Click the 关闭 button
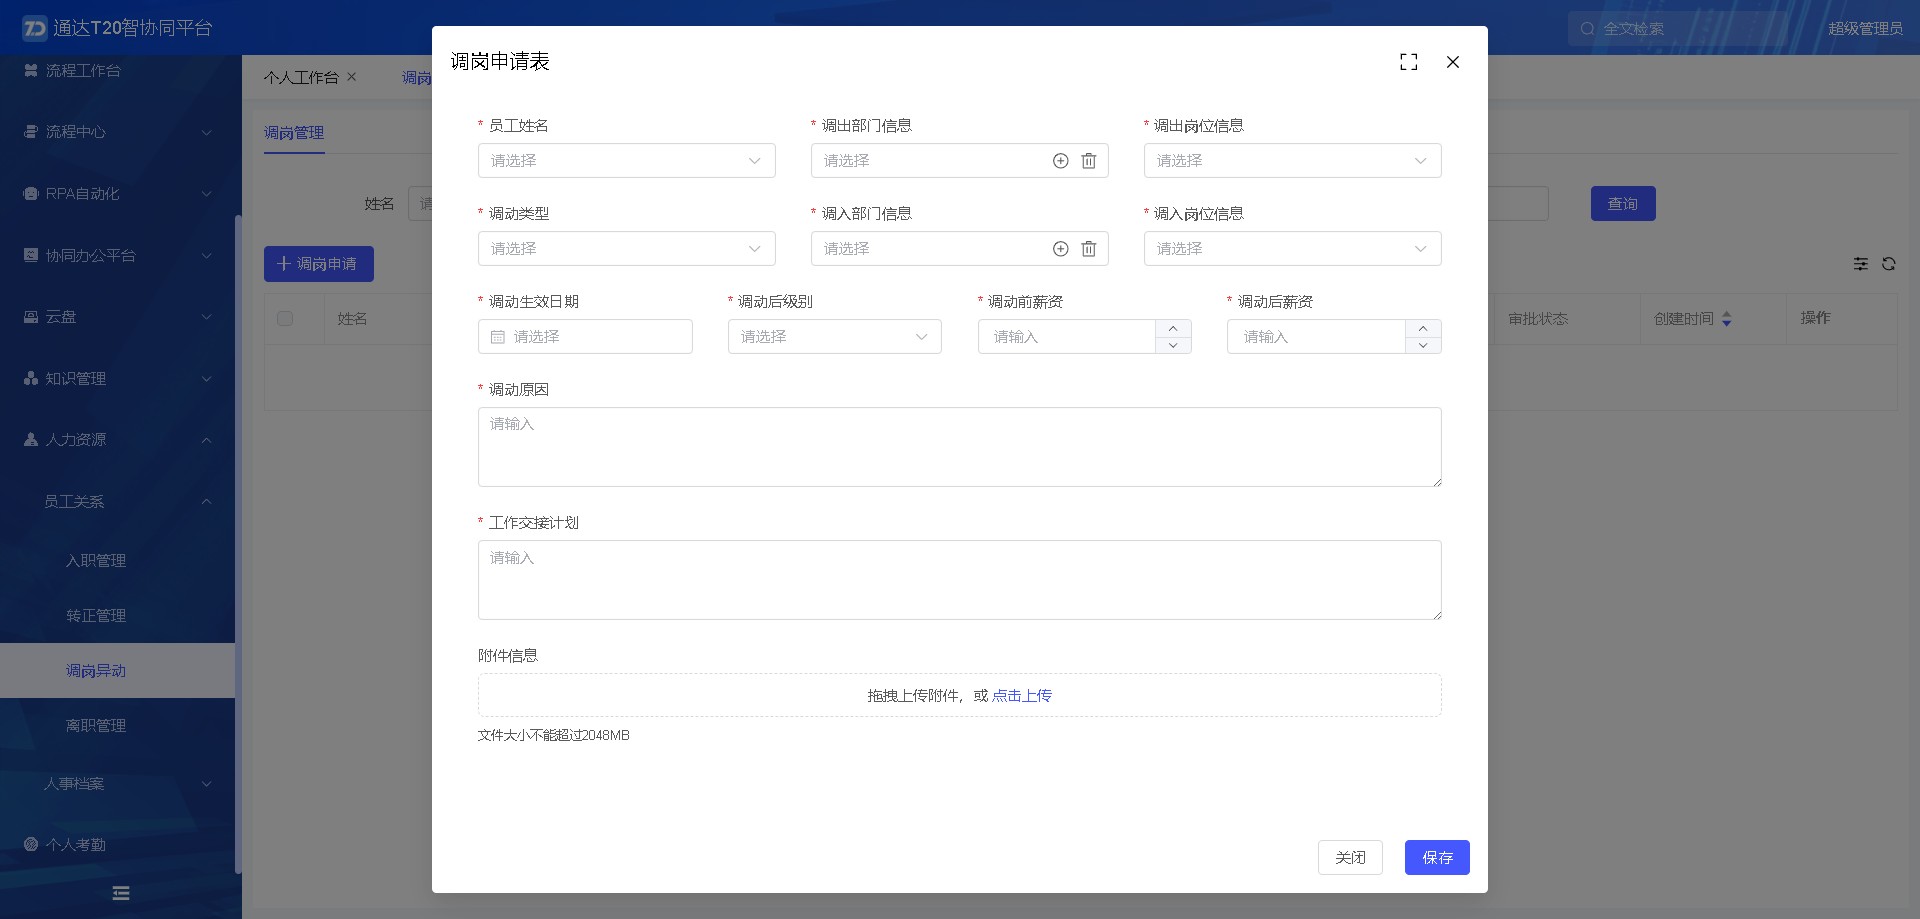The height and width of the screenshot is (919, 1920). coord(1350,858)
